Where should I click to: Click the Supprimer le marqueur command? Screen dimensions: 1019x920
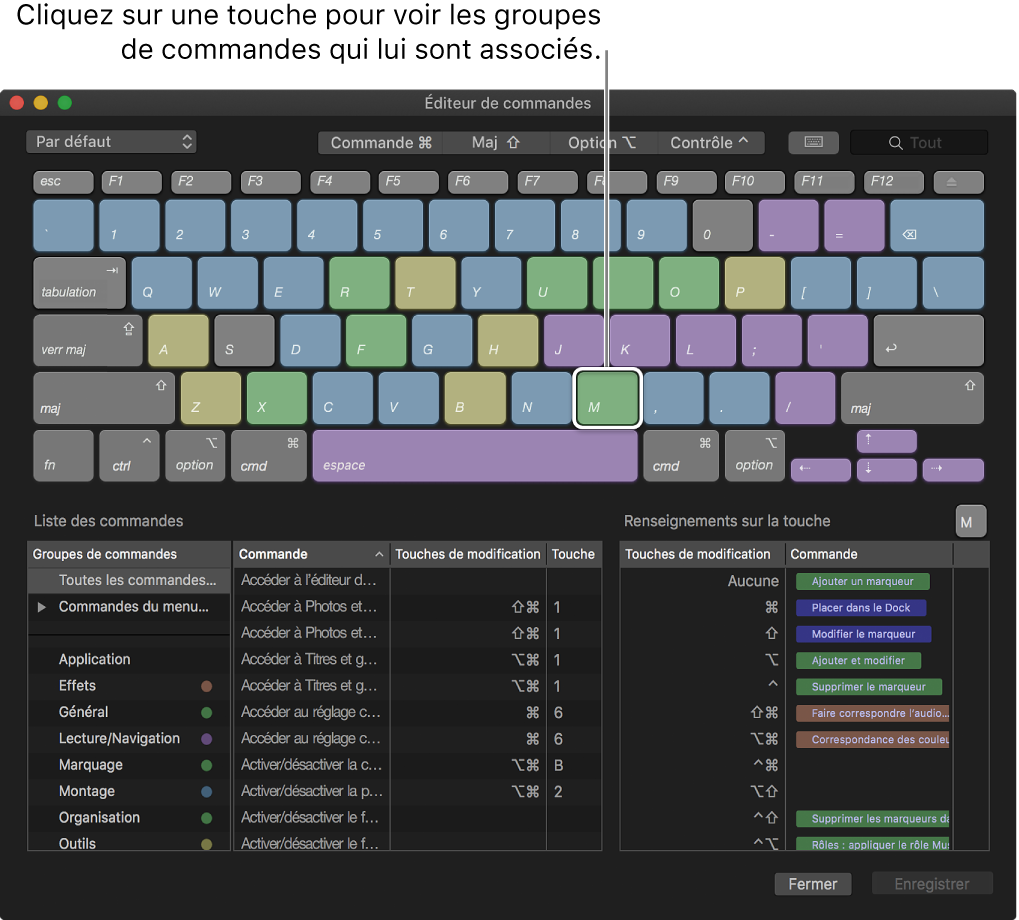pos(868,687)
